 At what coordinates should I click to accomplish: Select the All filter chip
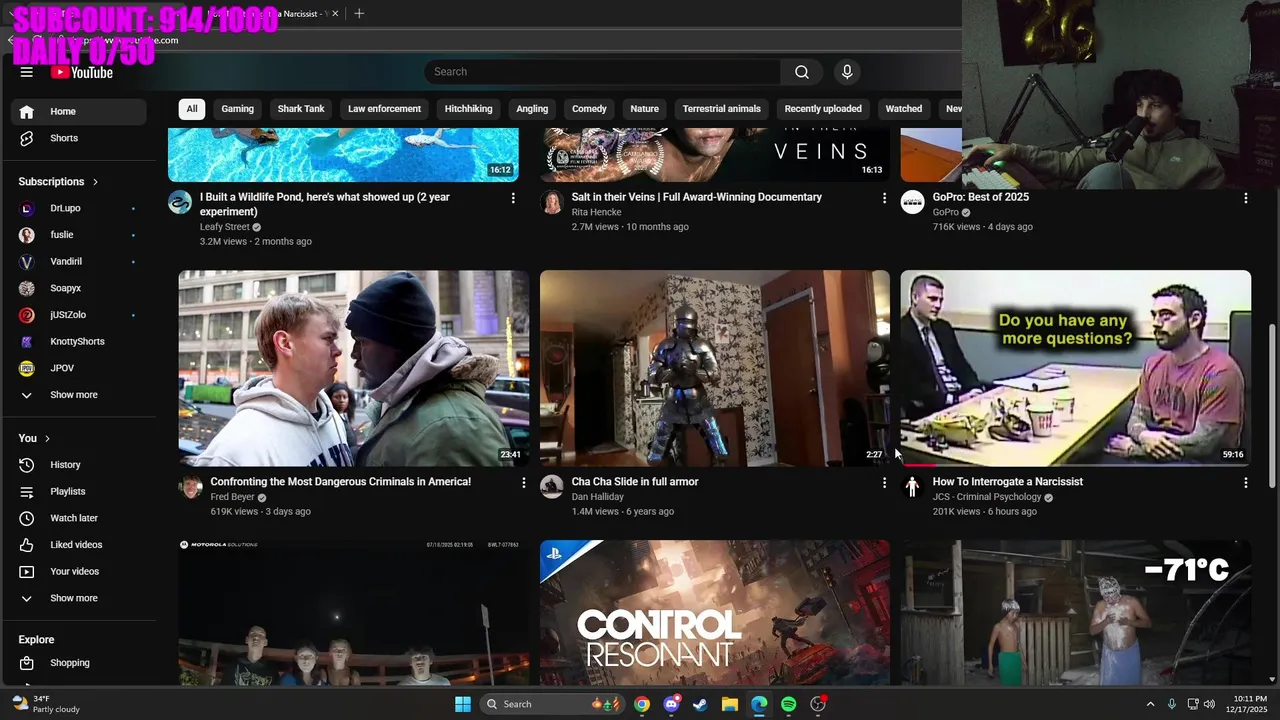coord(192,109)
